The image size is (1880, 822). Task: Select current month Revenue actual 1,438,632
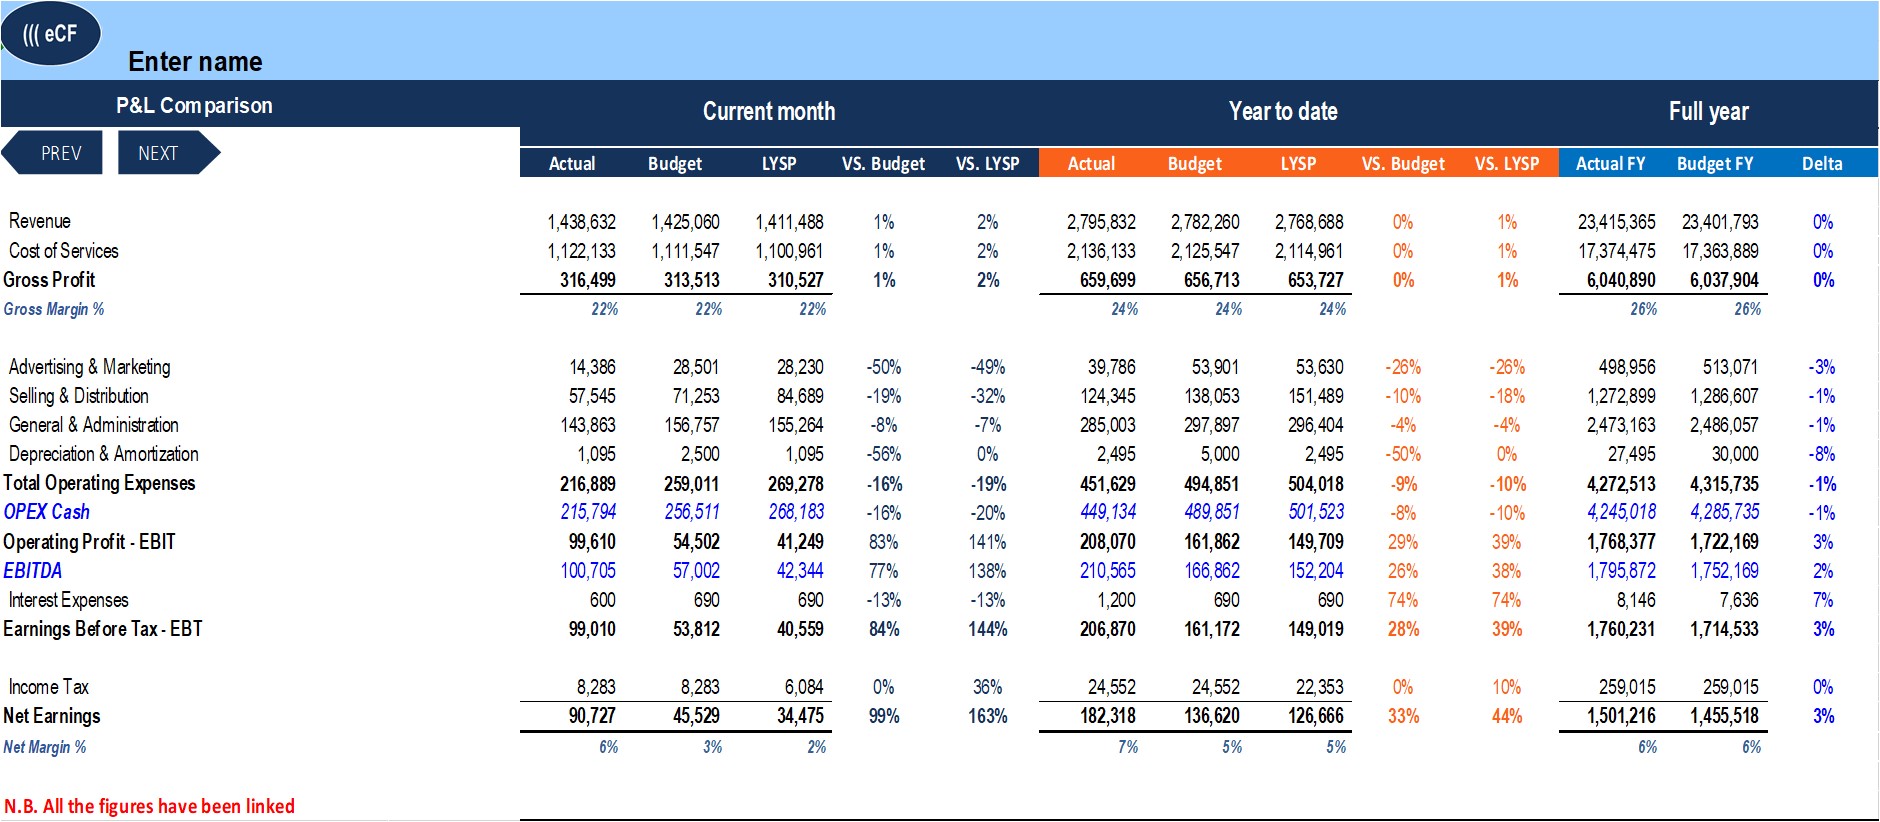[581, 222]
